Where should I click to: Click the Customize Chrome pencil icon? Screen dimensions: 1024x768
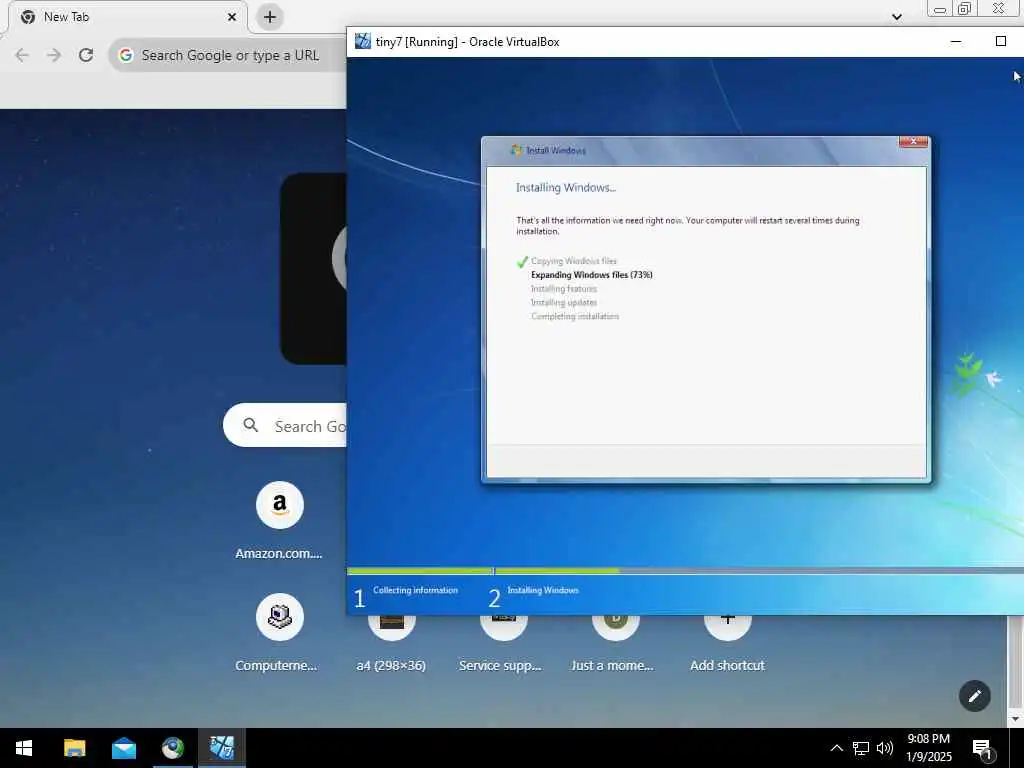point(974,696)
